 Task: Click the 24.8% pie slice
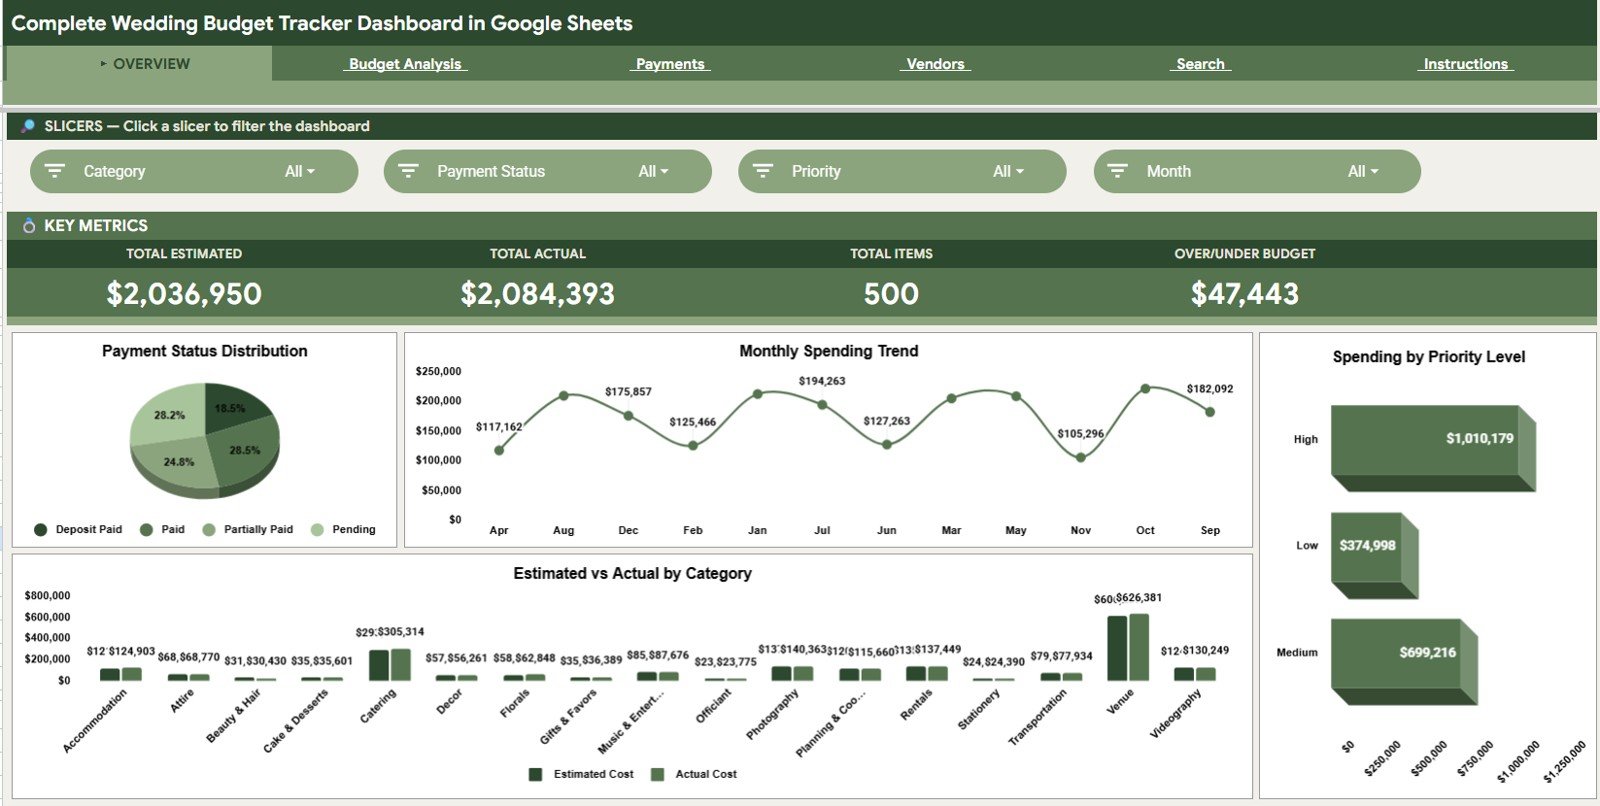point(178,465)
